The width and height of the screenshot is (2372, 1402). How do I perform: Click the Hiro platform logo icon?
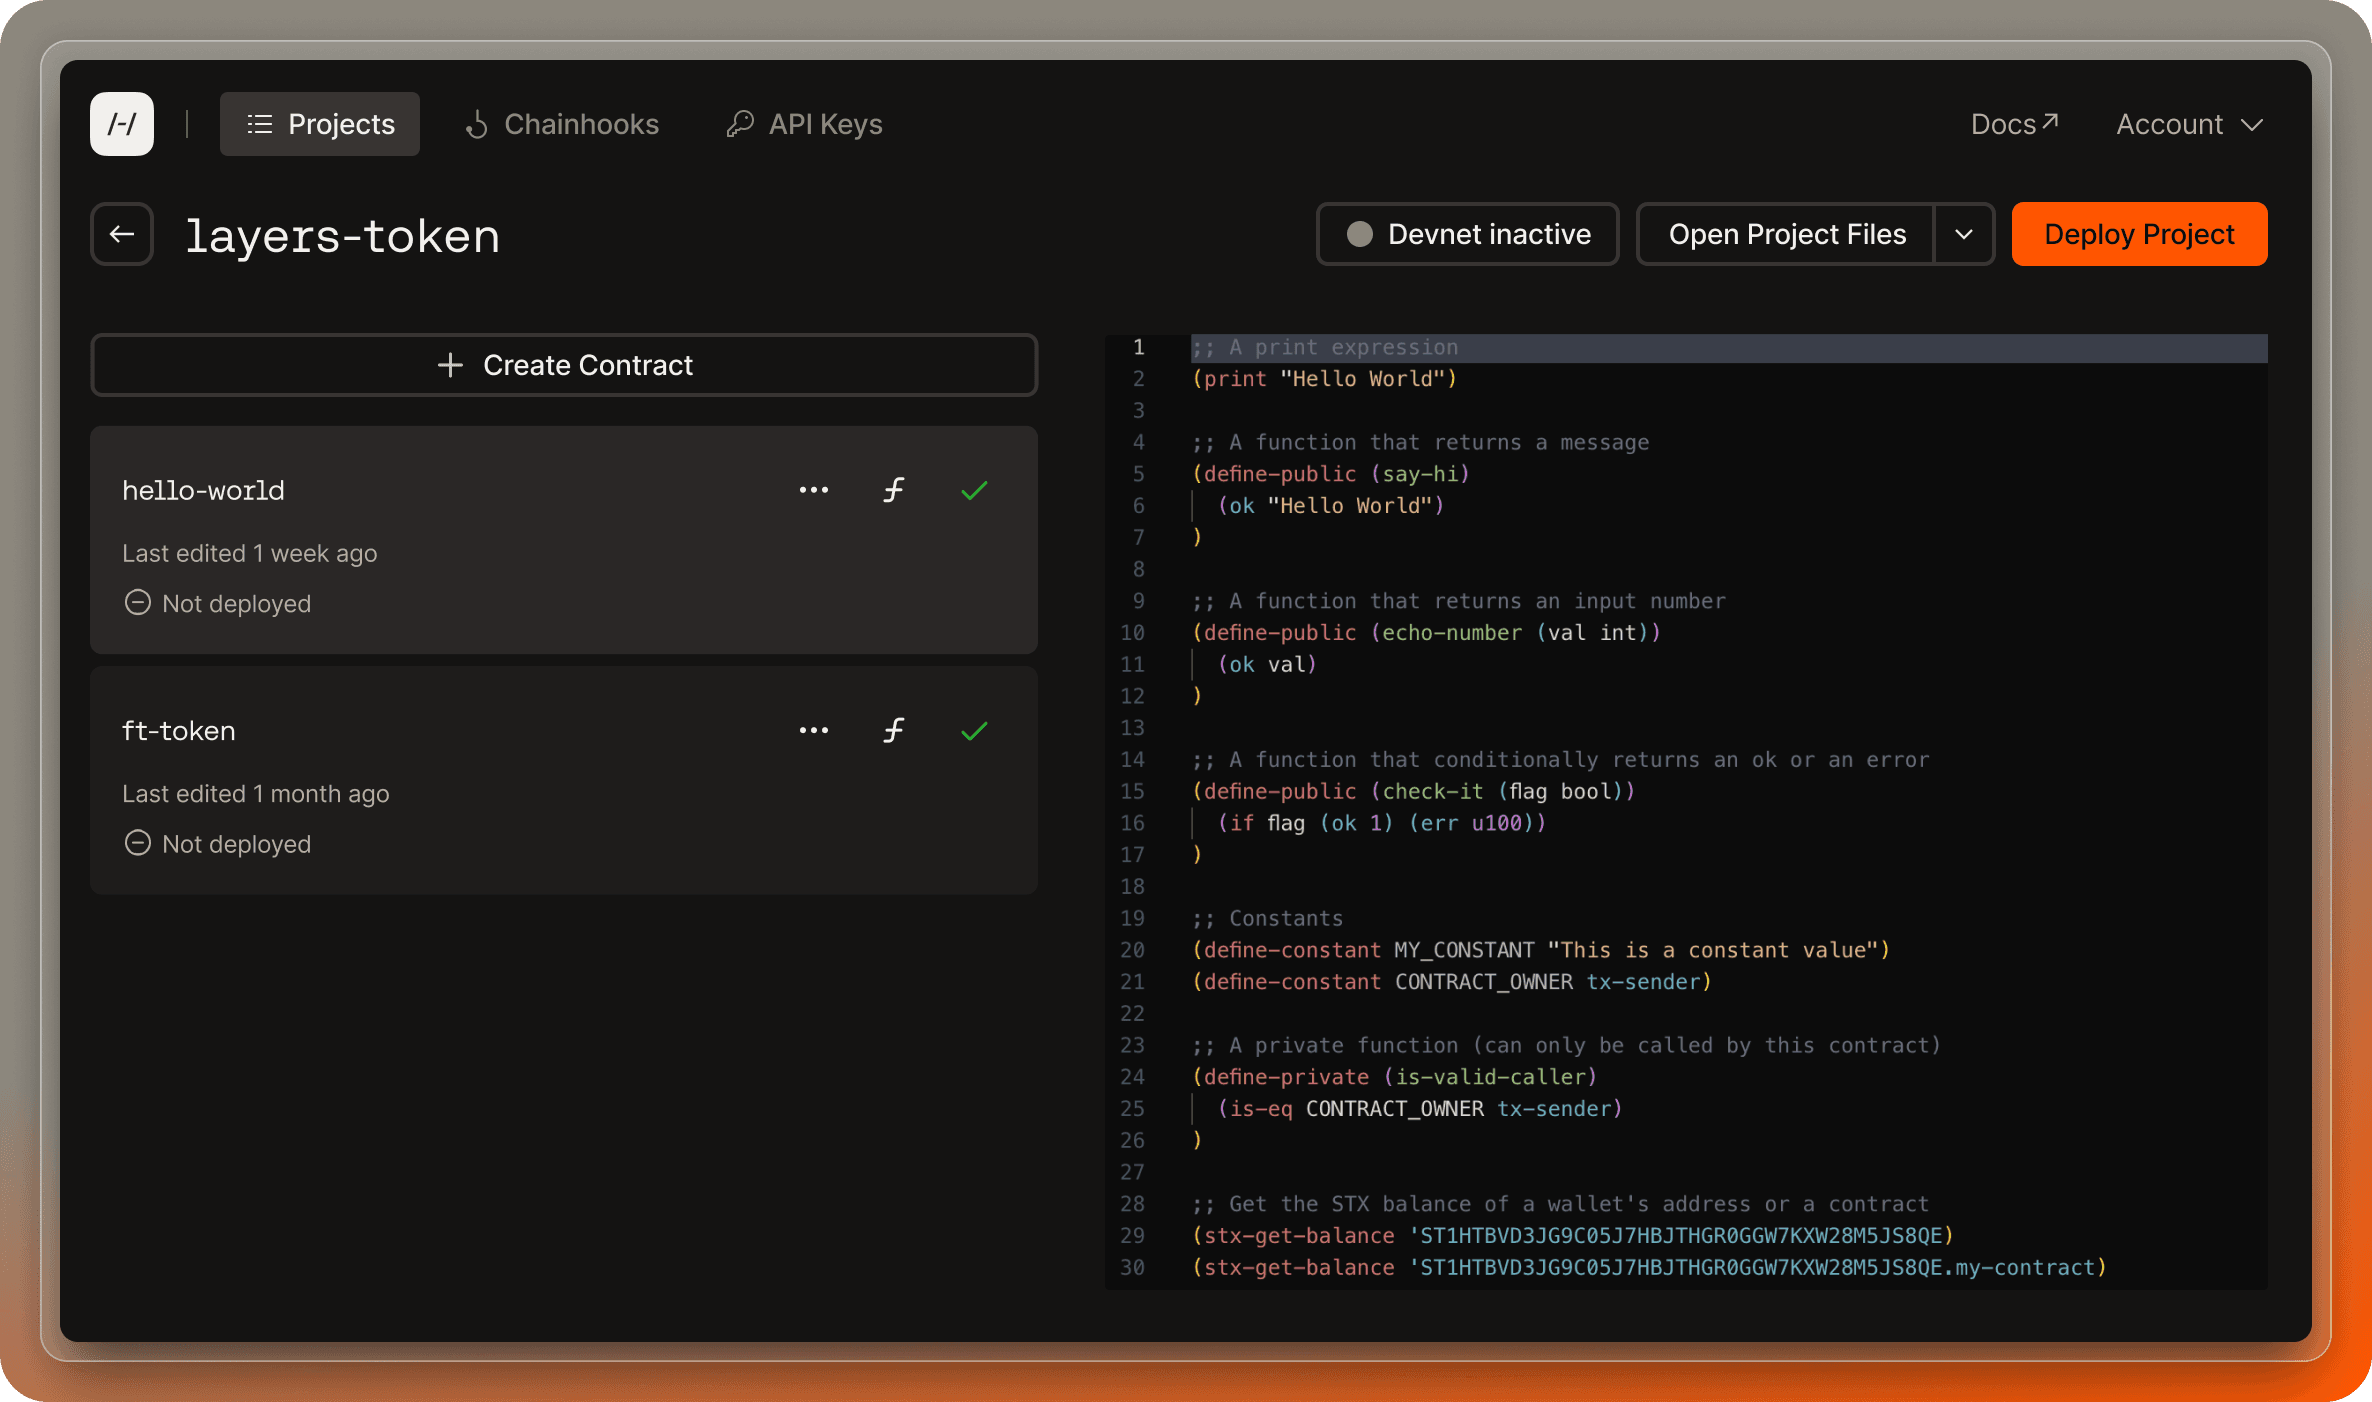click(x=122, y=124)
